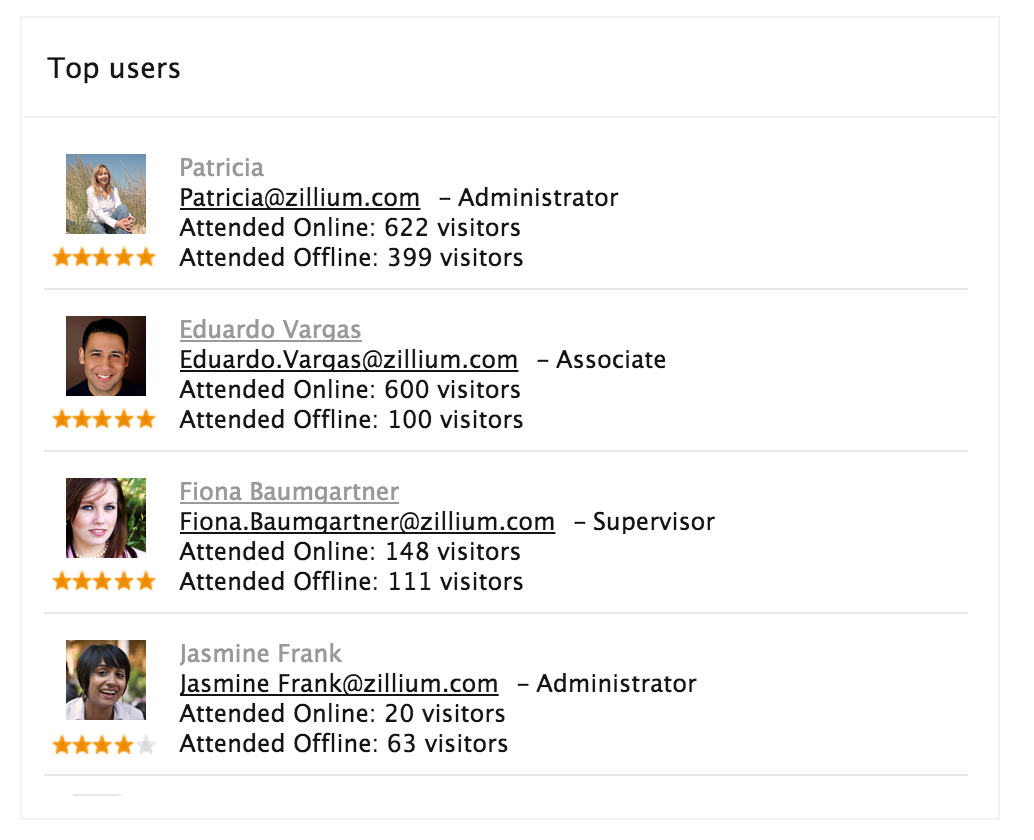Image resolution: width=1034 pixels, height=840 pixels.
Task: Click the Patricia@zillium.com email link
Action: pos(299,198)
